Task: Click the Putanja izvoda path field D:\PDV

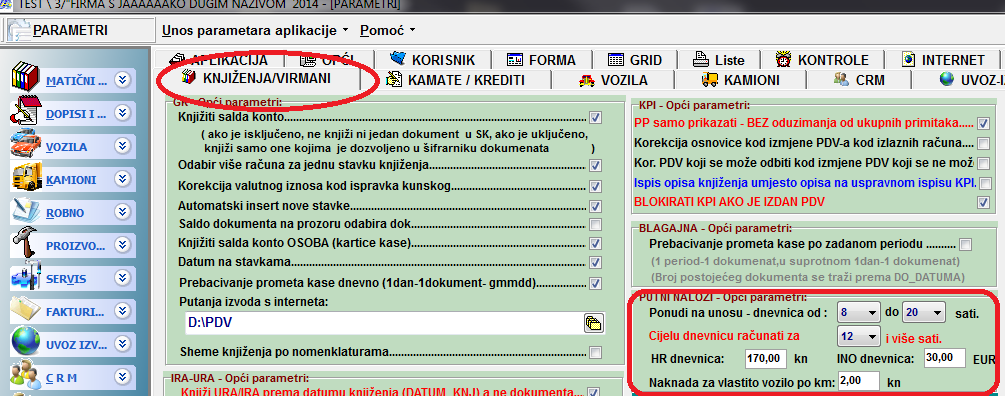Action: (383, 324)
